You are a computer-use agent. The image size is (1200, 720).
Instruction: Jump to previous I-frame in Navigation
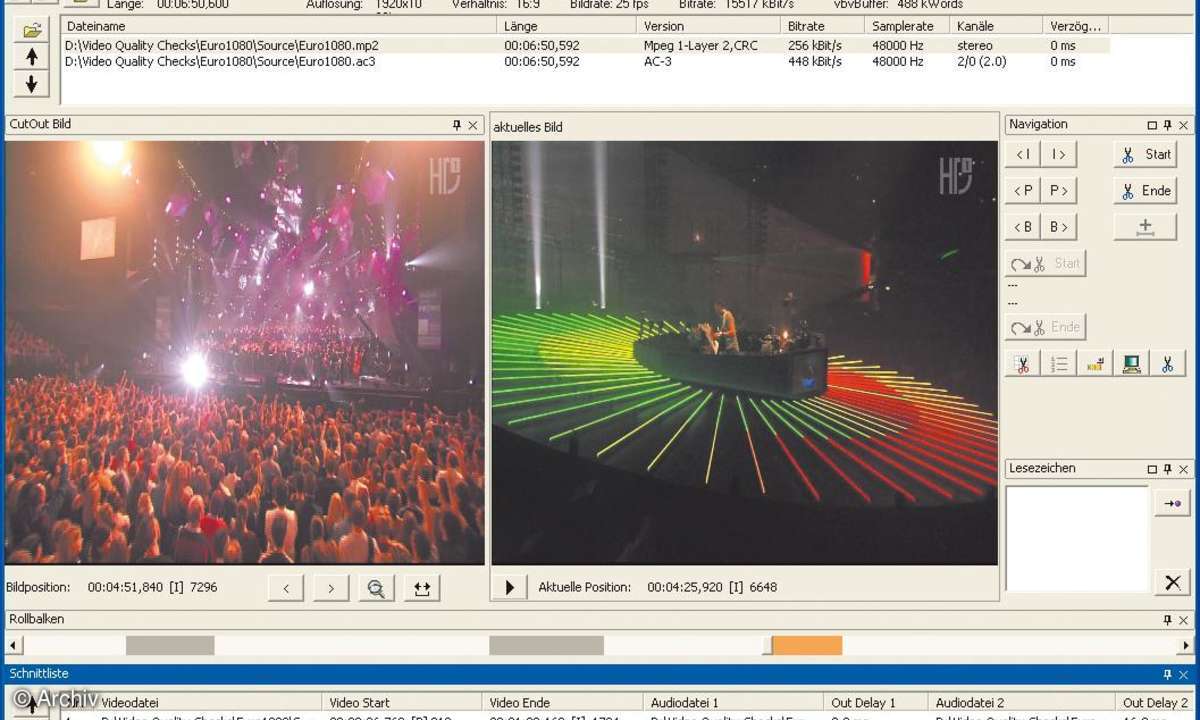(x=1022, y=154)
